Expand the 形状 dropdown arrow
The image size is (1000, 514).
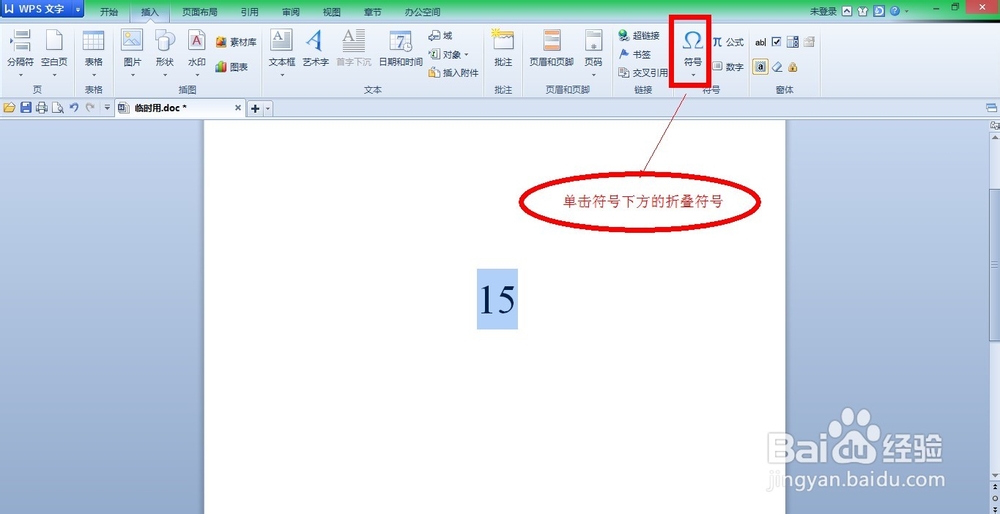tap(165, 75)
